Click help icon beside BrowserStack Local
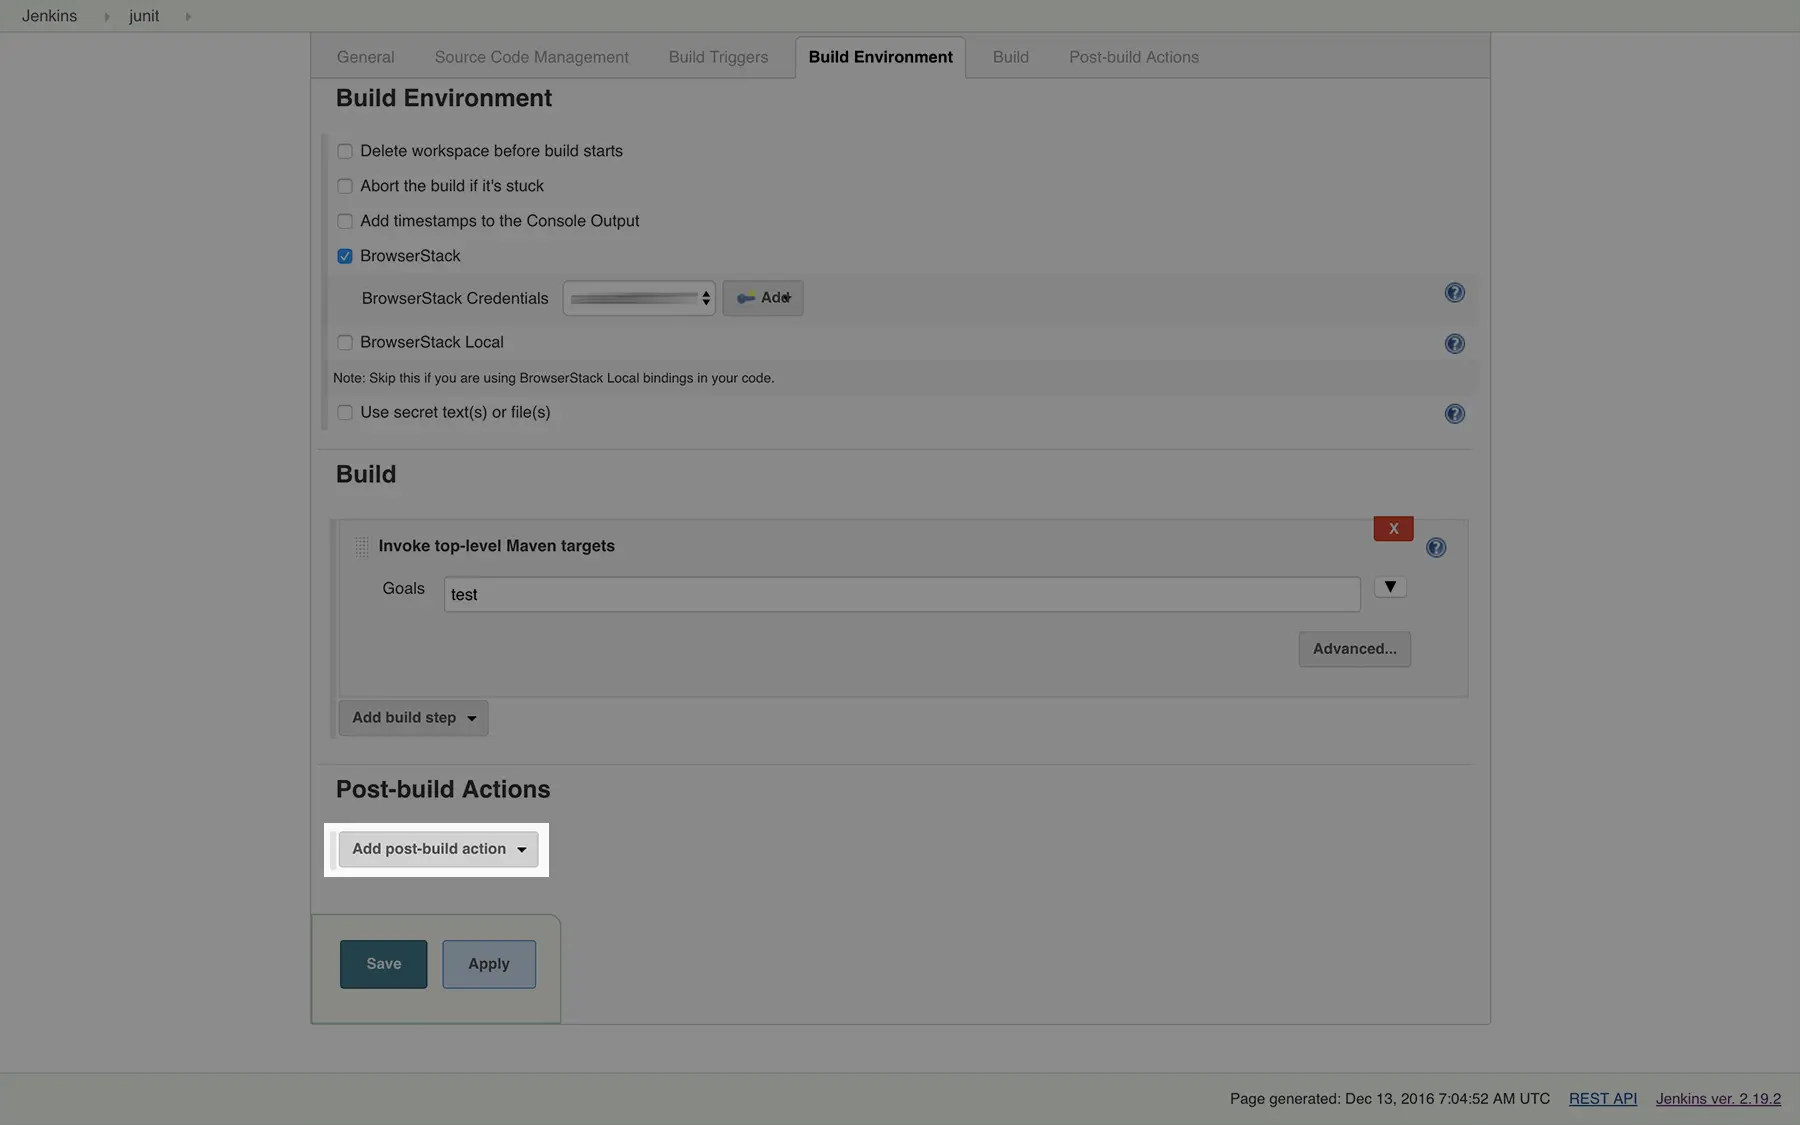 click(1454, 344)
